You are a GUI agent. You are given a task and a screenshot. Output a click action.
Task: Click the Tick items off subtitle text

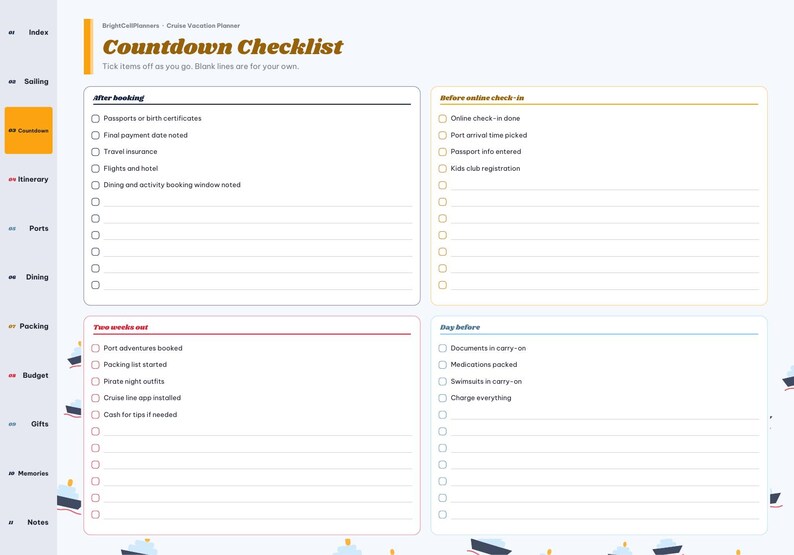pyautogui.click(x=201, y=66)
